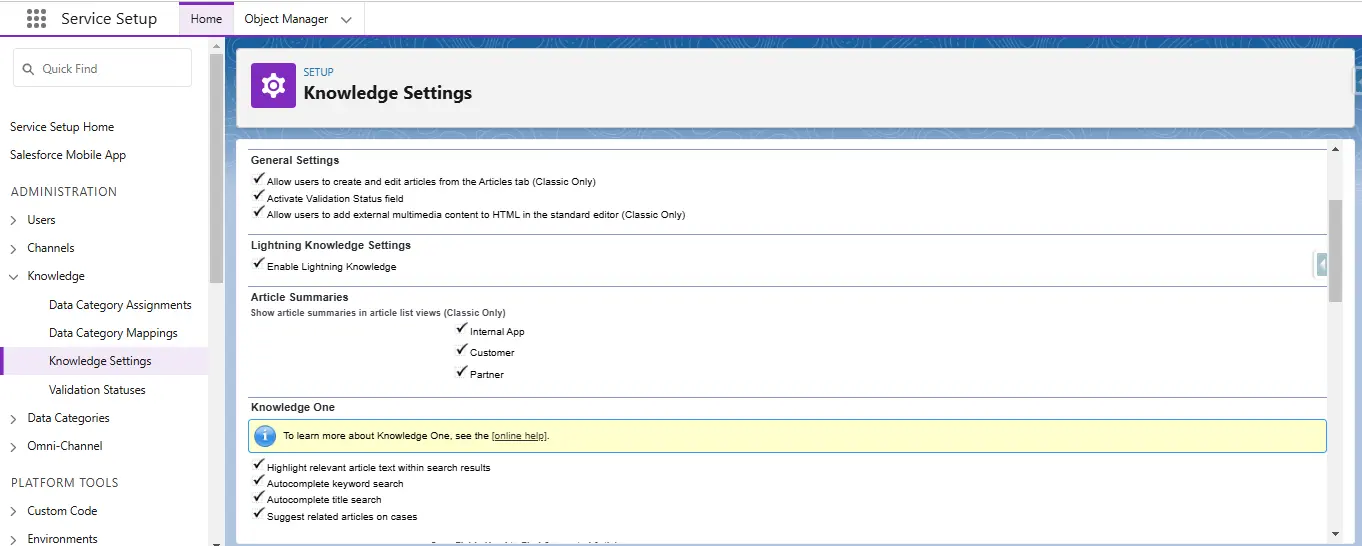Toggle Highlight relevant article text checkbox
The height and width of the screenshot is (546, 1362).
259,465
